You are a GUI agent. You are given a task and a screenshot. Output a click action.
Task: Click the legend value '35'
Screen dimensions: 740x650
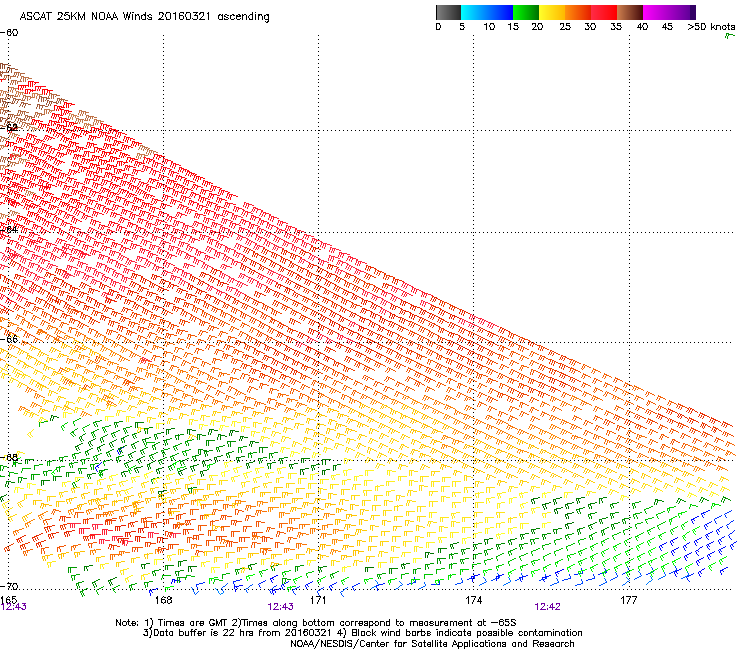[x=616, y=27]
